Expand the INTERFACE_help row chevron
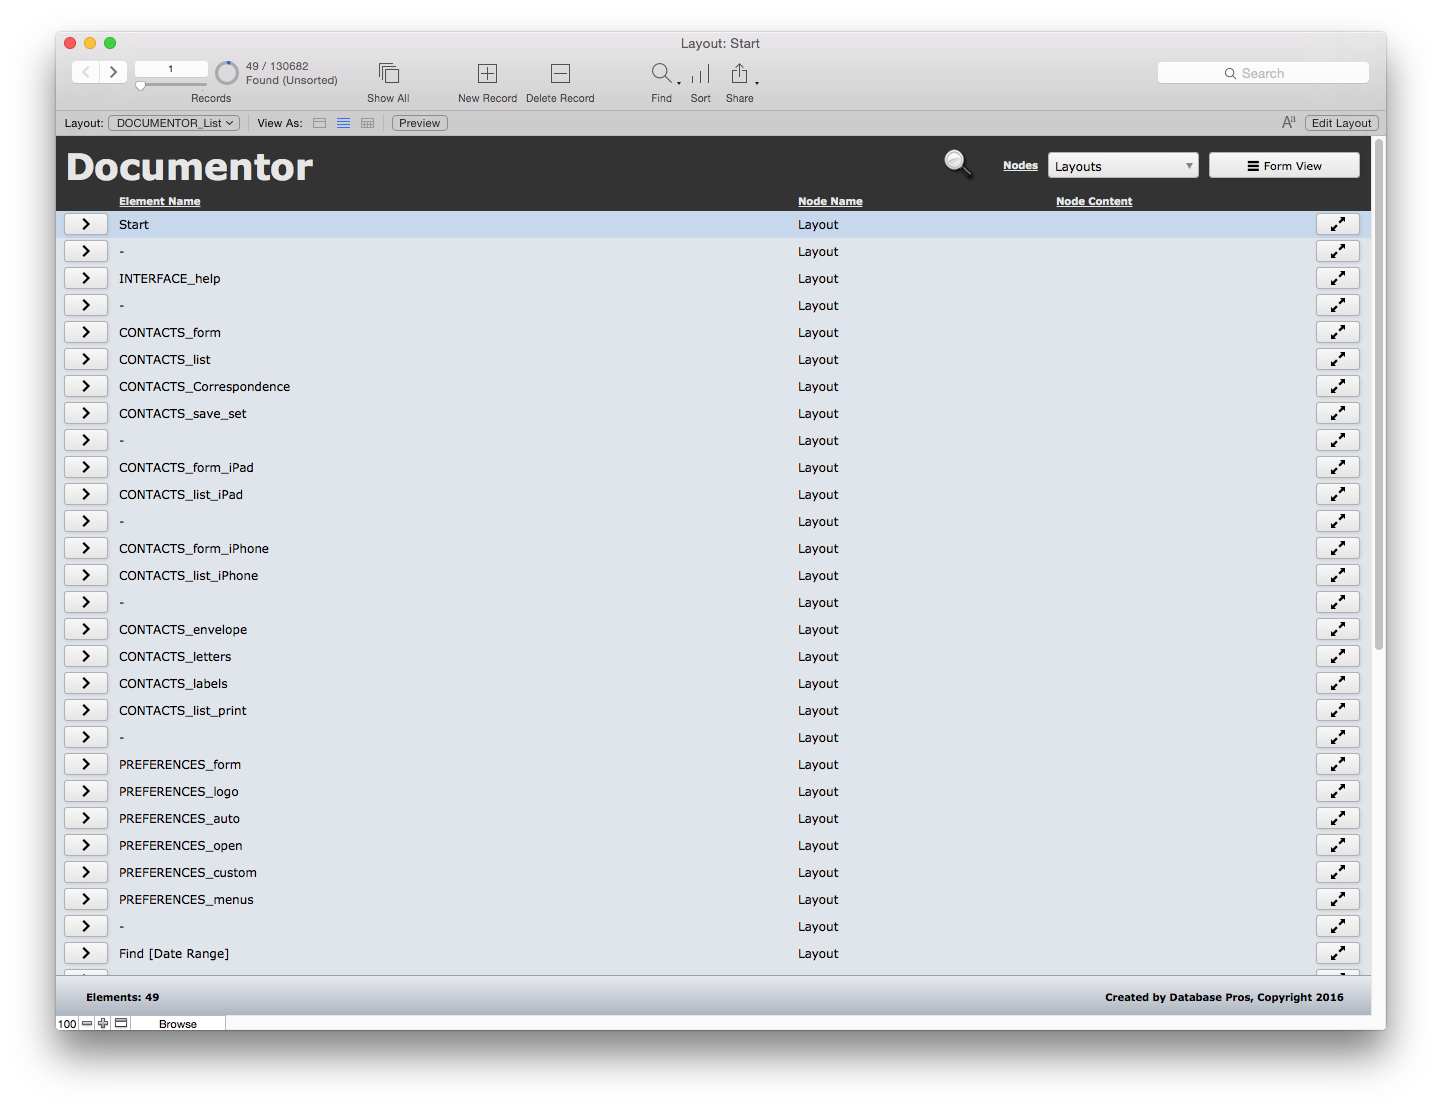The width and height of the screenshot is (1442, 1110). pyautogui.click(x=86, y=278)
